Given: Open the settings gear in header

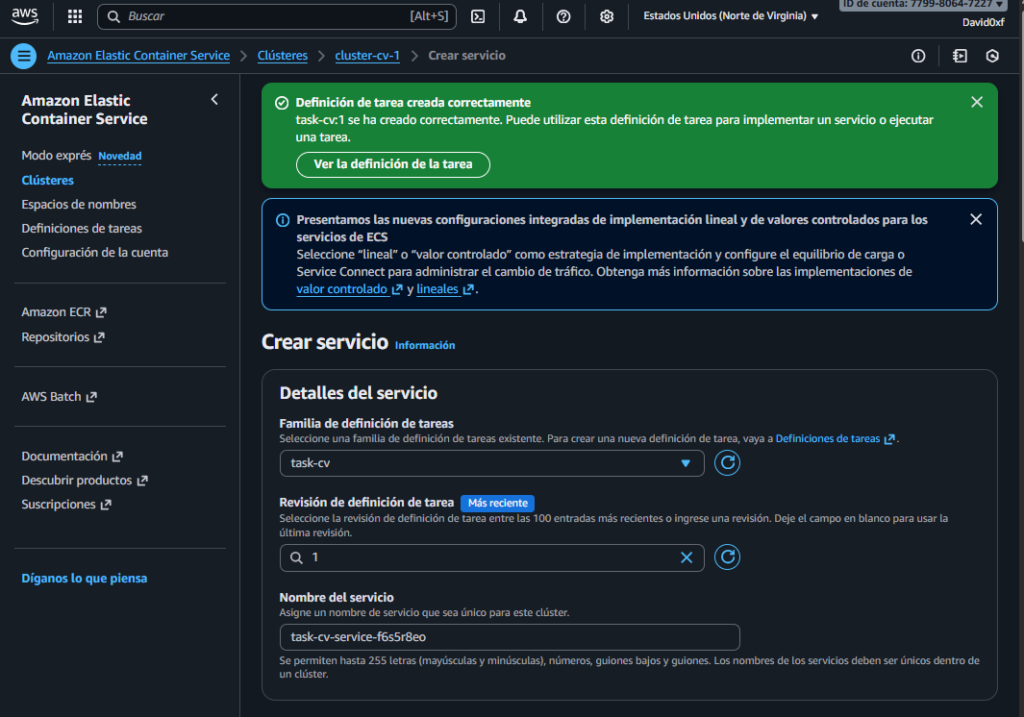Looking at the screenshot, I should (x=606, y=17).
